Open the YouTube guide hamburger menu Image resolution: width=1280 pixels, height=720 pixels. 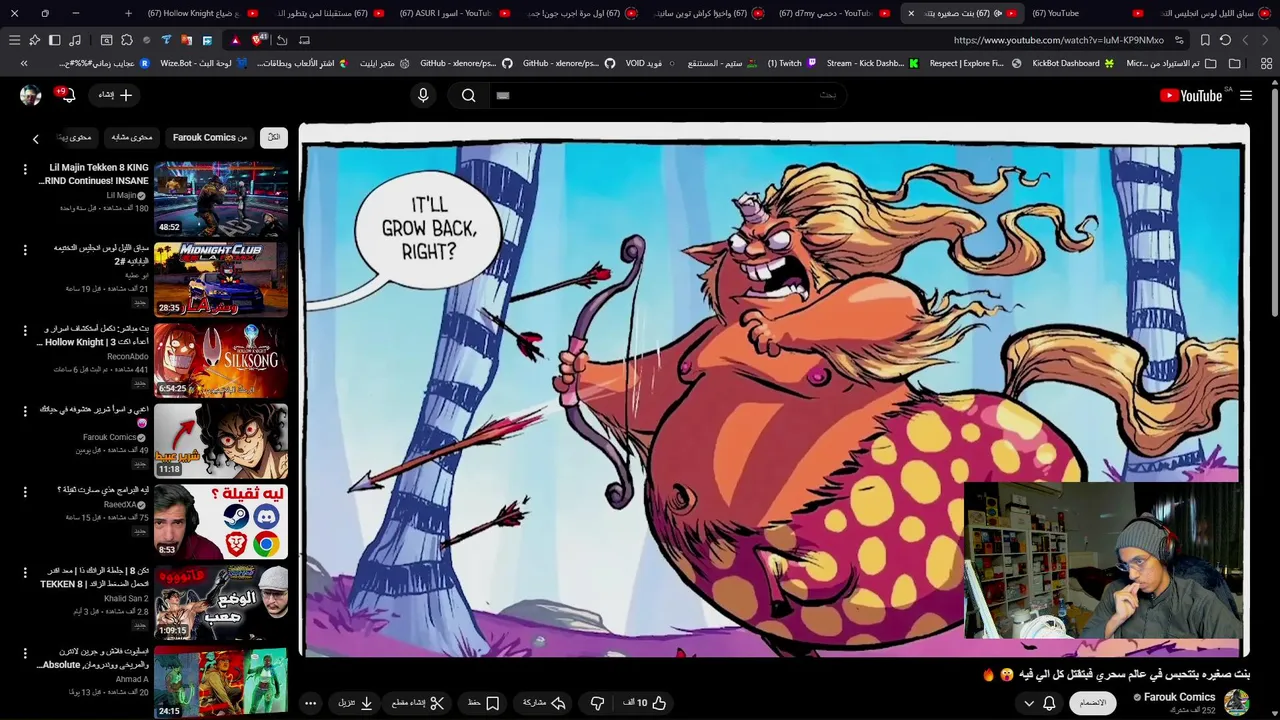coord(1246,95)
